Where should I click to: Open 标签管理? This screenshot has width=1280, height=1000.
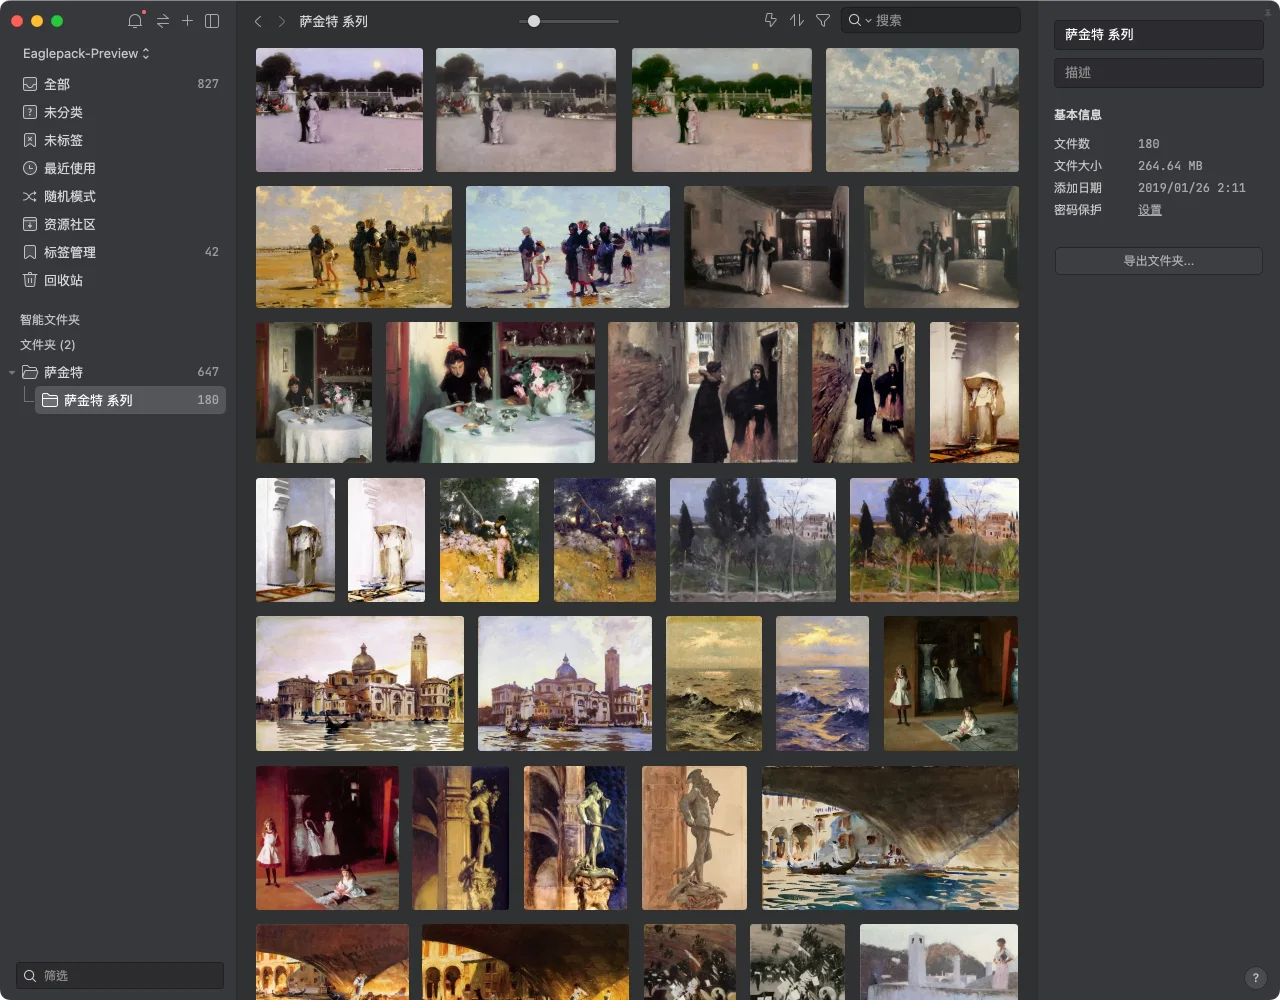[120, 252]
